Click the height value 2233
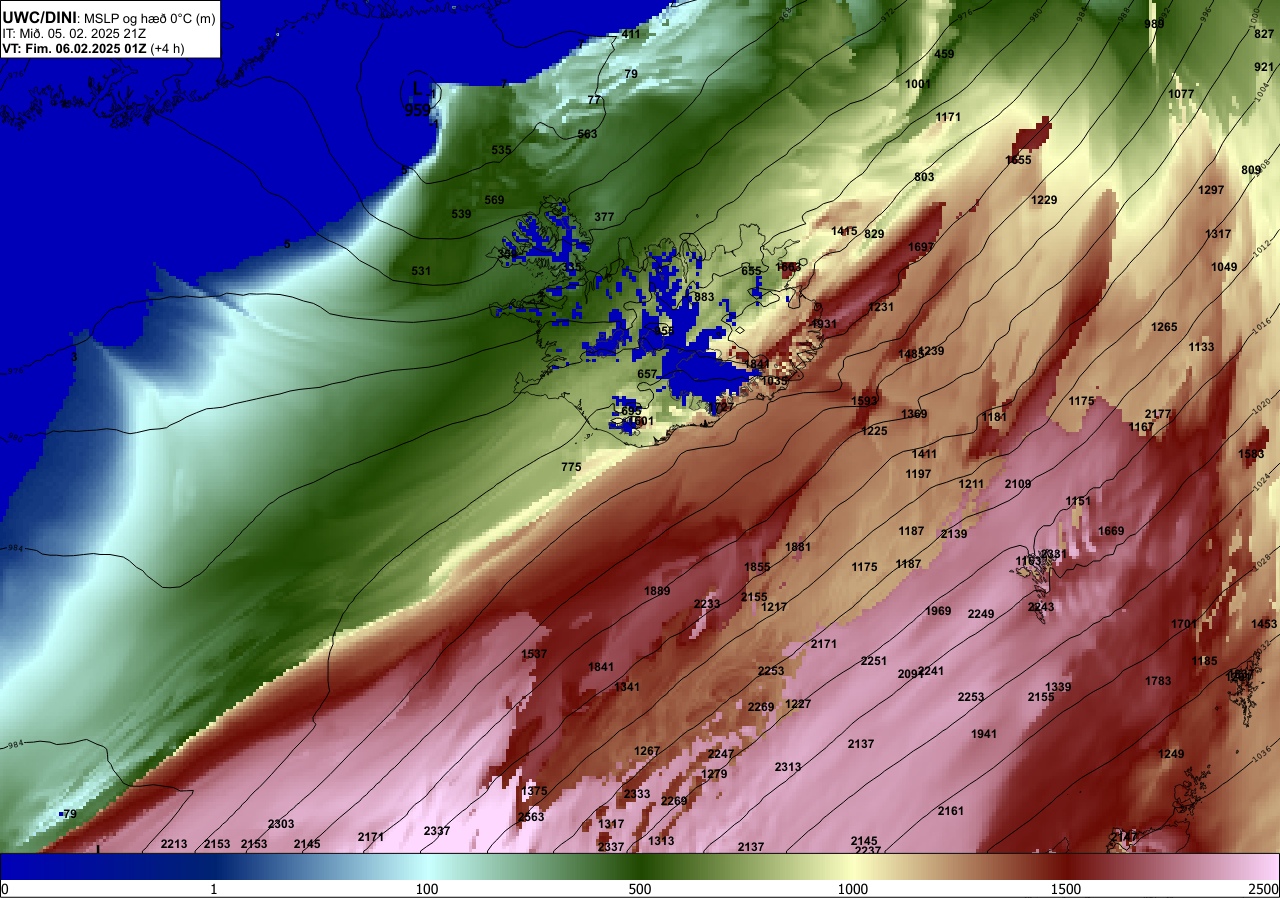The height and width of the screenshot is (898, 1280). pyautogui.click(x=707, y=604)
